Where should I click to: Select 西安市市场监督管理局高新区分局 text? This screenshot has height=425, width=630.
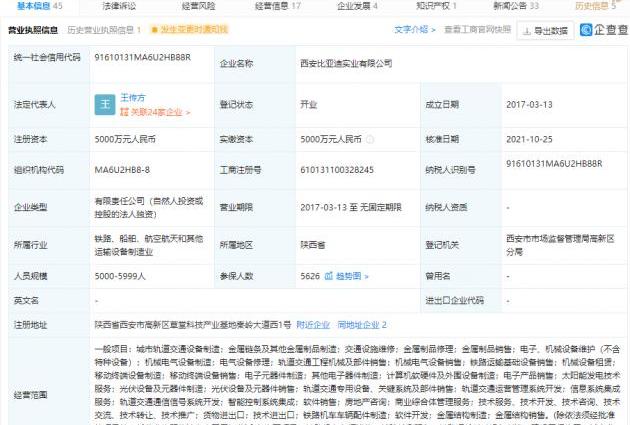560,245
